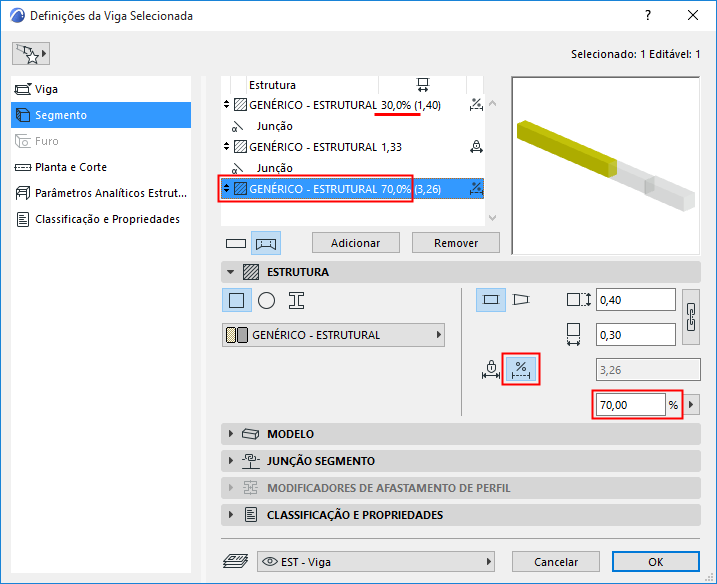Expand the CLASSIFICAÇÃO E PROPRIEDADES panel
The height and width of the screenshot is (584, 717).
(230, 514)
